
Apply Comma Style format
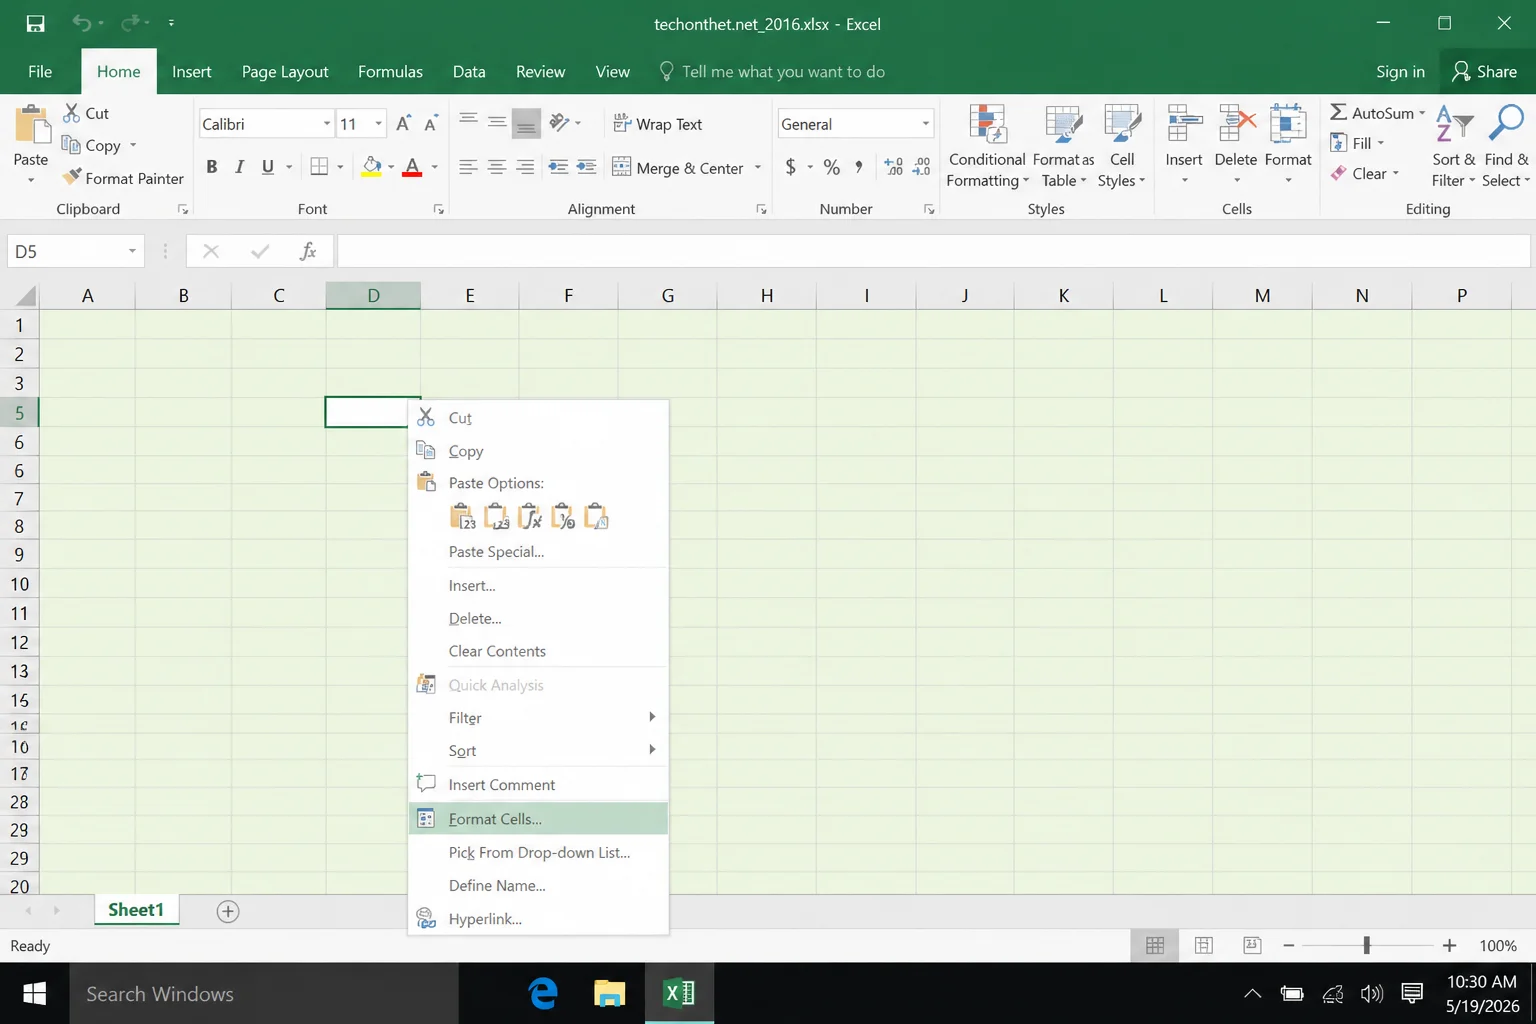click(859, 167)
